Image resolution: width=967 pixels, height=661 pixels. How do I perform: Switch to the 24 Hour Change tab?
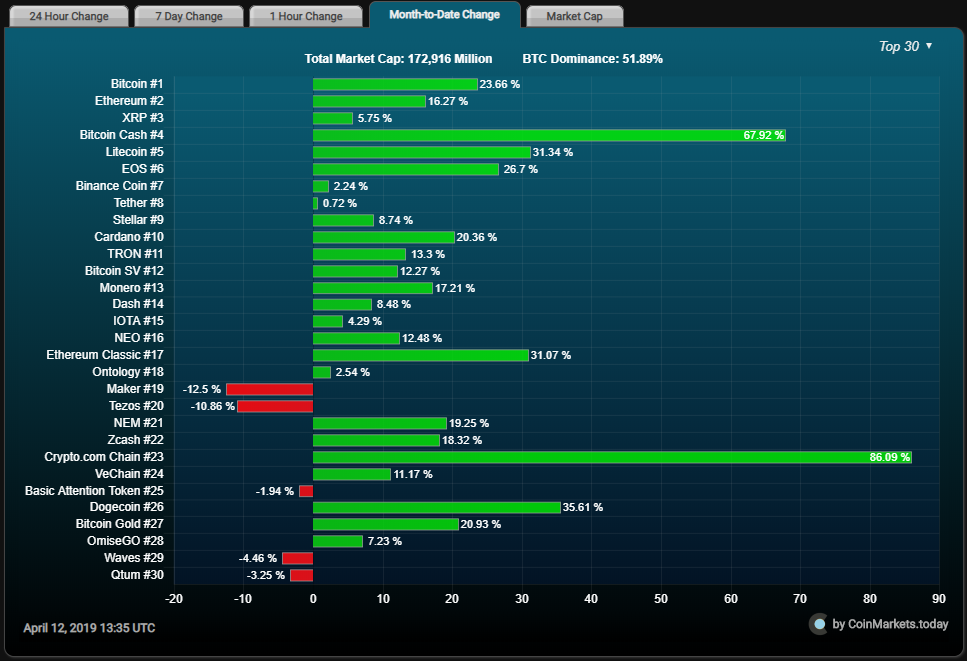coord(69,16)
